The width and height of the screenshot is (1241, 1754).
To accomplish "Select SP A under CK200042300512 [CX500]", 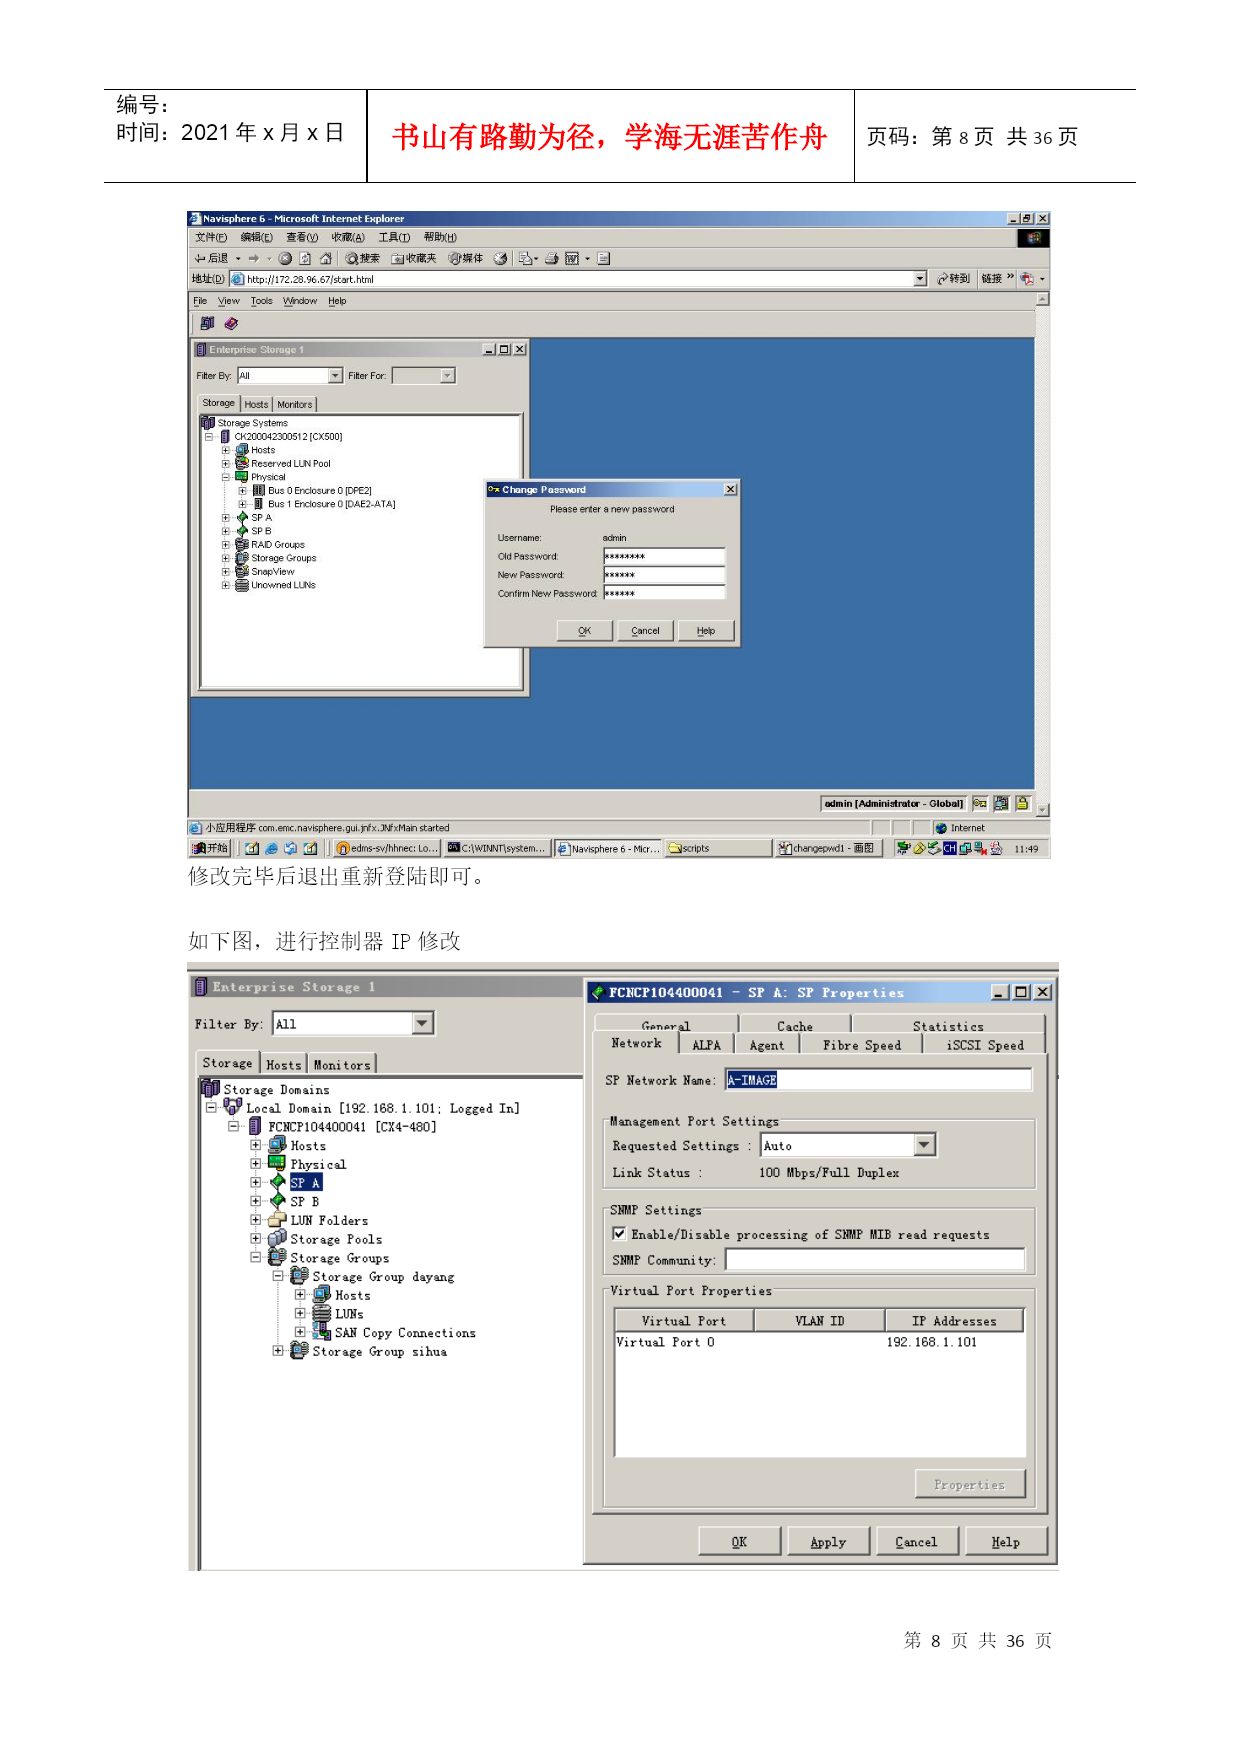I will [261, 517].
